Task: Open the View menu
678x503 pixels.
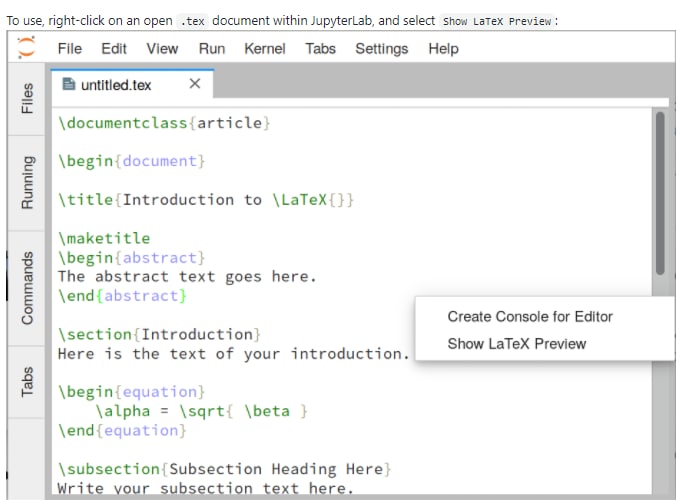Action: tap(162, 48)
